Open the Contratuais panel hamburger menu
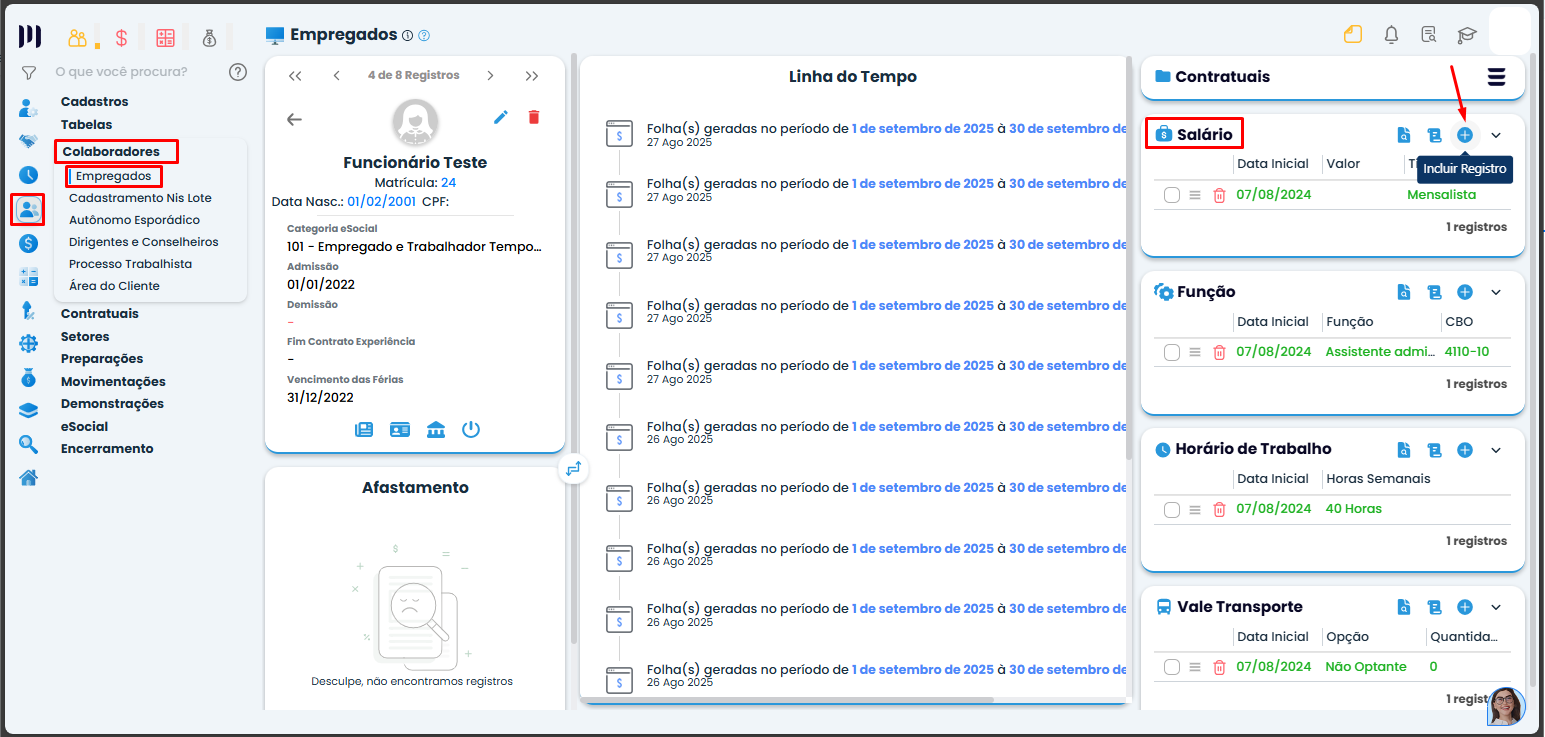 tap(1497, 77)
